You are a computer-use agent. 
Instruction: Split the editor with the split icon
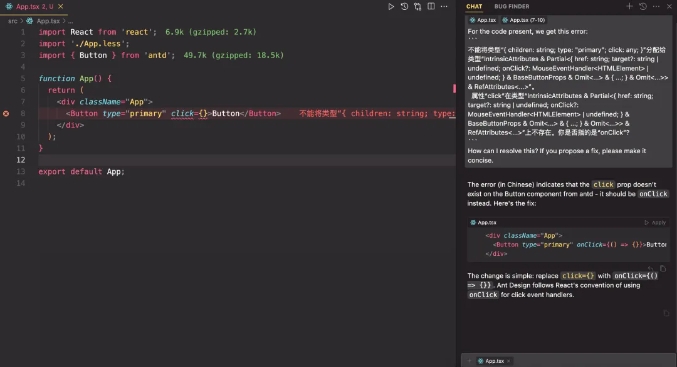[431, 6]
